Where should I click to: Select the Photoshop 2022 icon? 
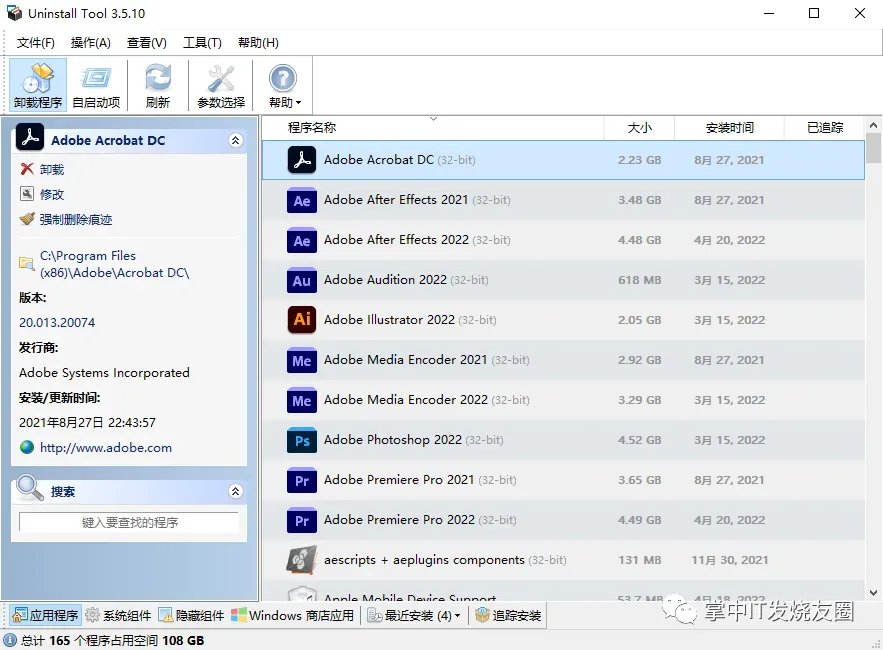[x=302, y=440]
